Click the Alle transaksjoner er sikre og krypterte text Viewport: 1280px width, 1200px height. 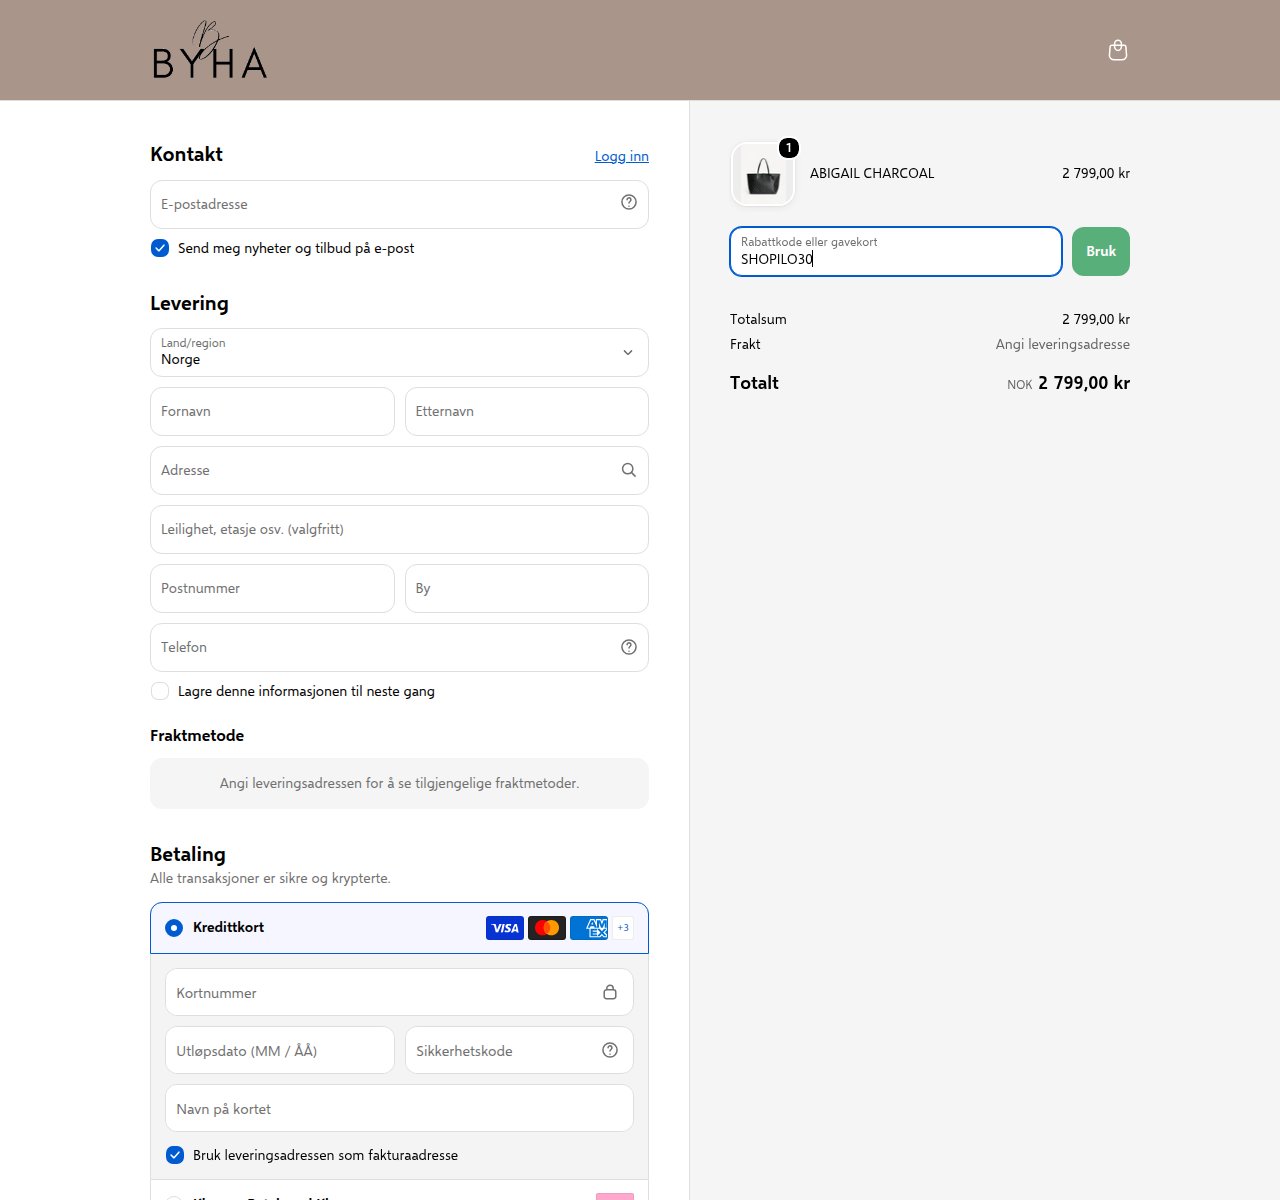[270, 878]
